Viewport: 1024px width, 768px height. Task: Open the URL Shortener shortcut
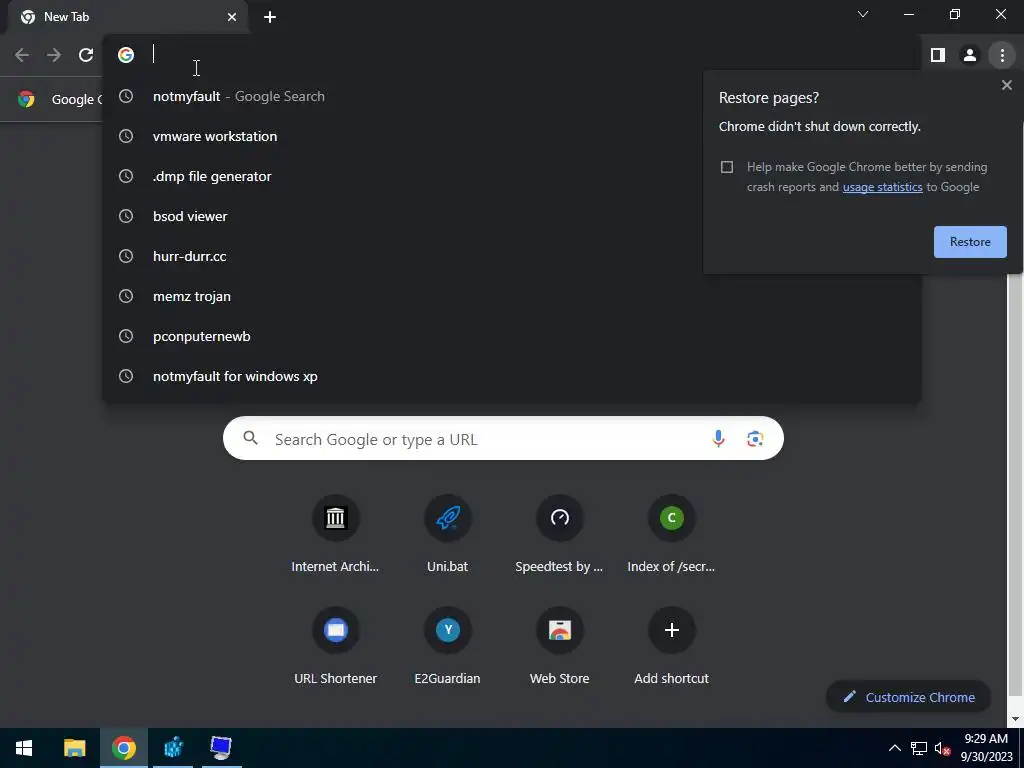(335, 647)
